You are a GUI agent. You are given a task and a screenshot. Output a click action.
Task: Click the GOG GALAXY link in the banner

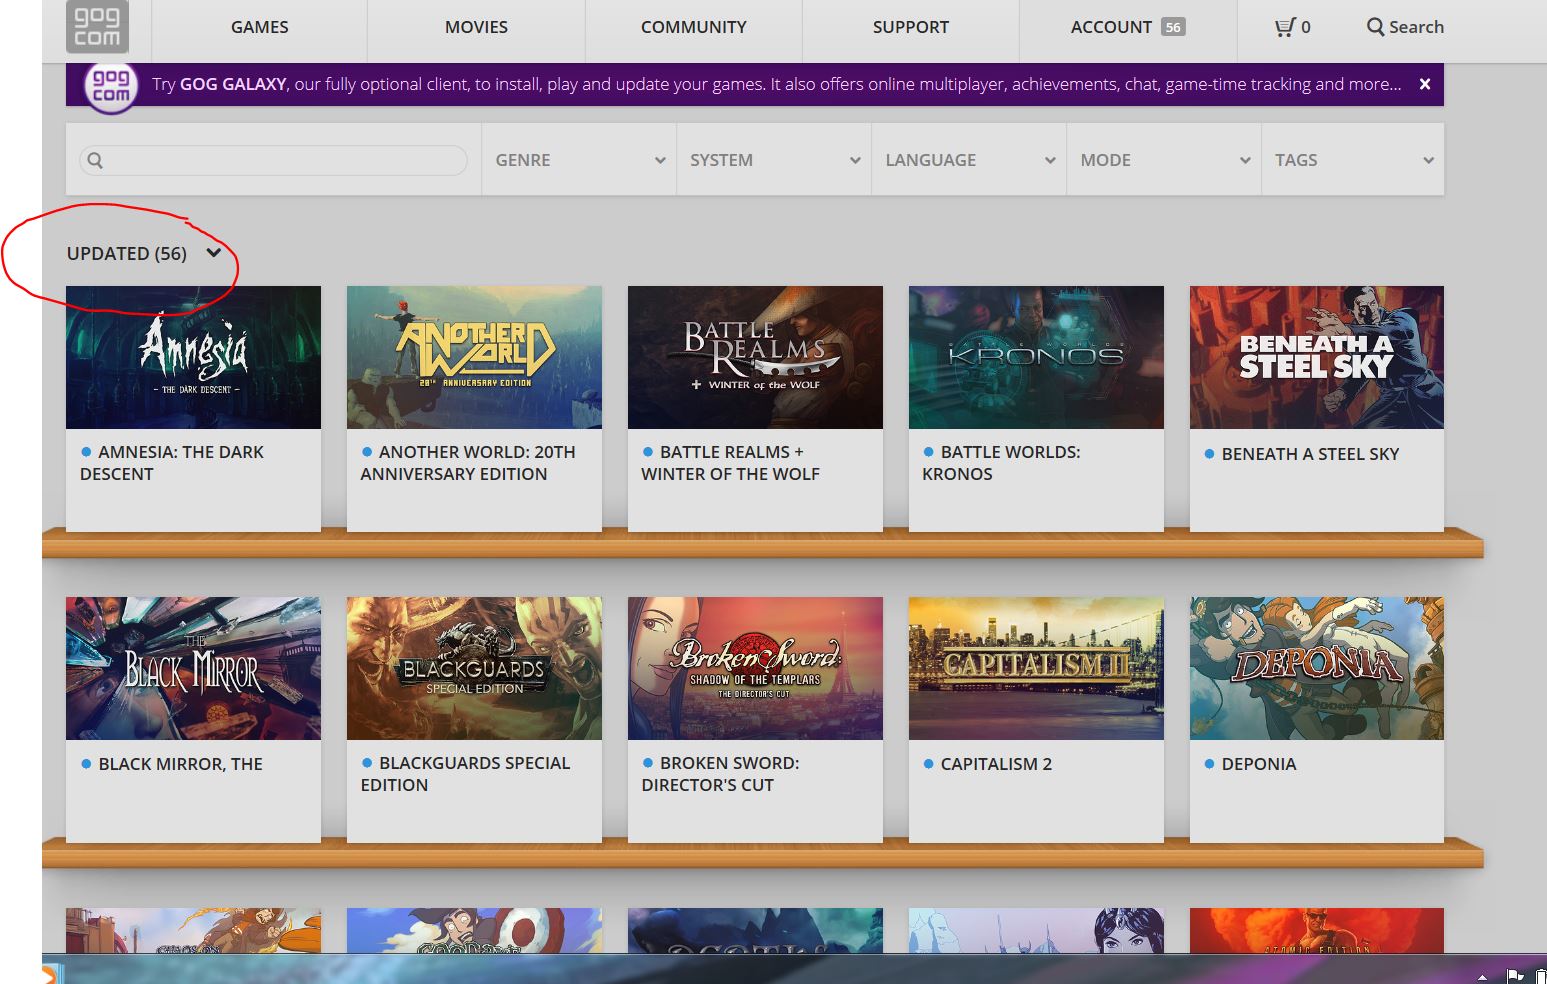(233, 84)
